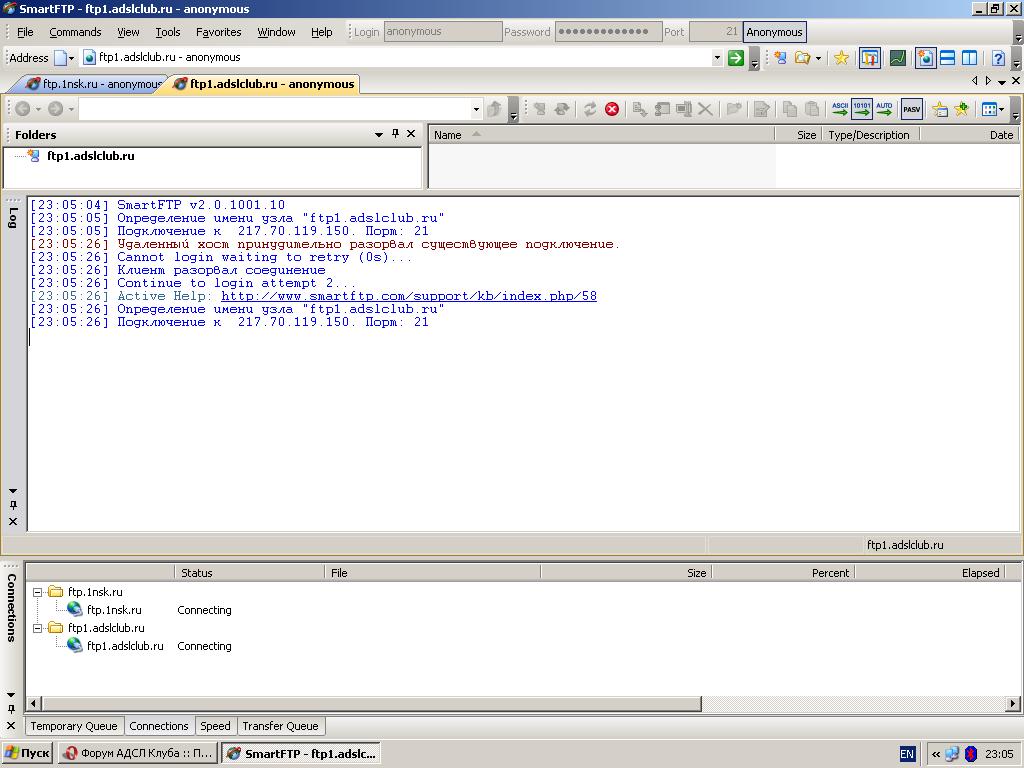Click the Forward navigation arrow
Viewport: 1024px width, 768px height.
point(56,109)
